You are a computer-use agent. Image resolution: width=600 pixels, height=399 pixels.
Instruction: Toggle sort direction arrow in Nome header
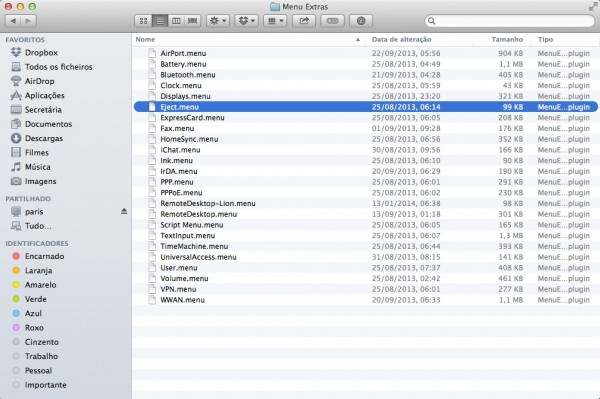(358, 39)
